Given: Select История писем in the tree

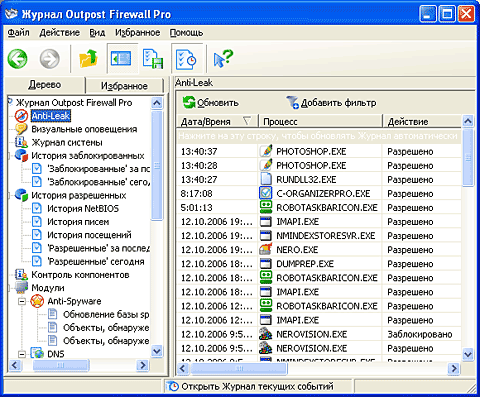Looking at the screenshot, I should coord(78,222).
